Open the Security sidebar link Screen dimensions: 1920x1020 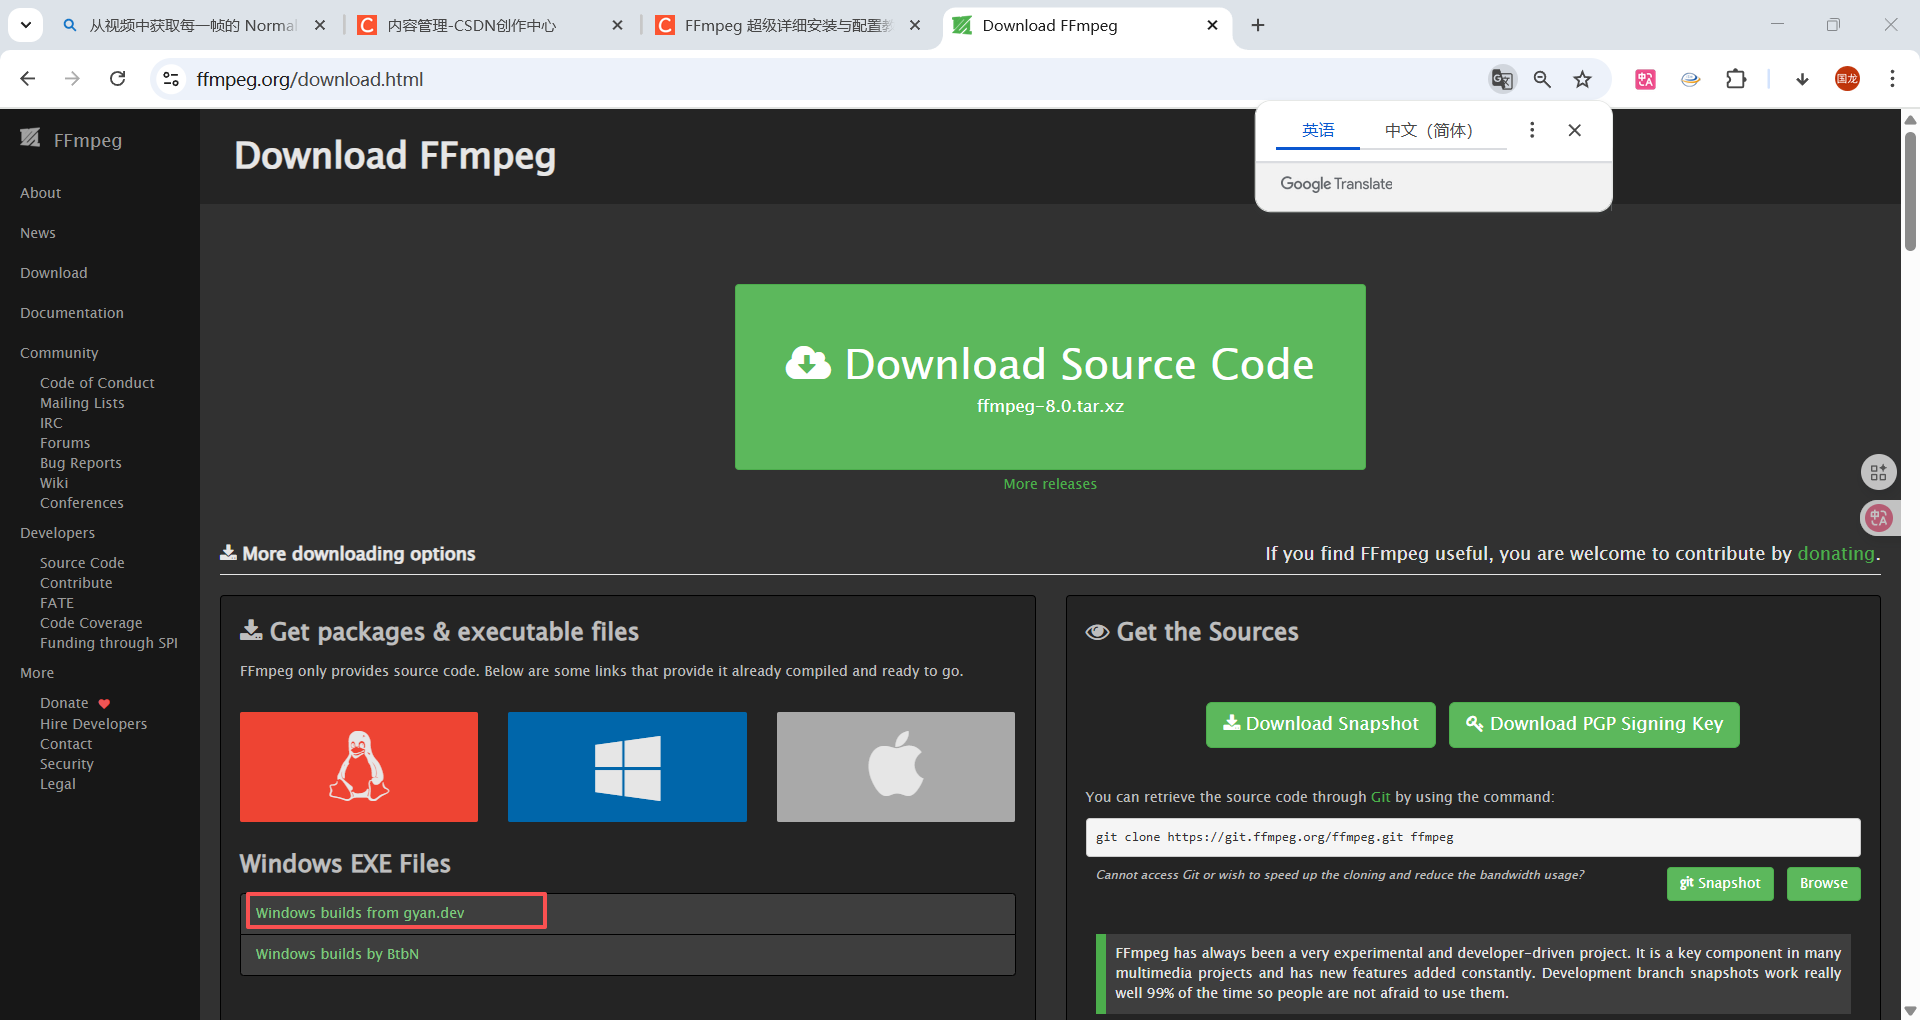(x=67, y=764)
